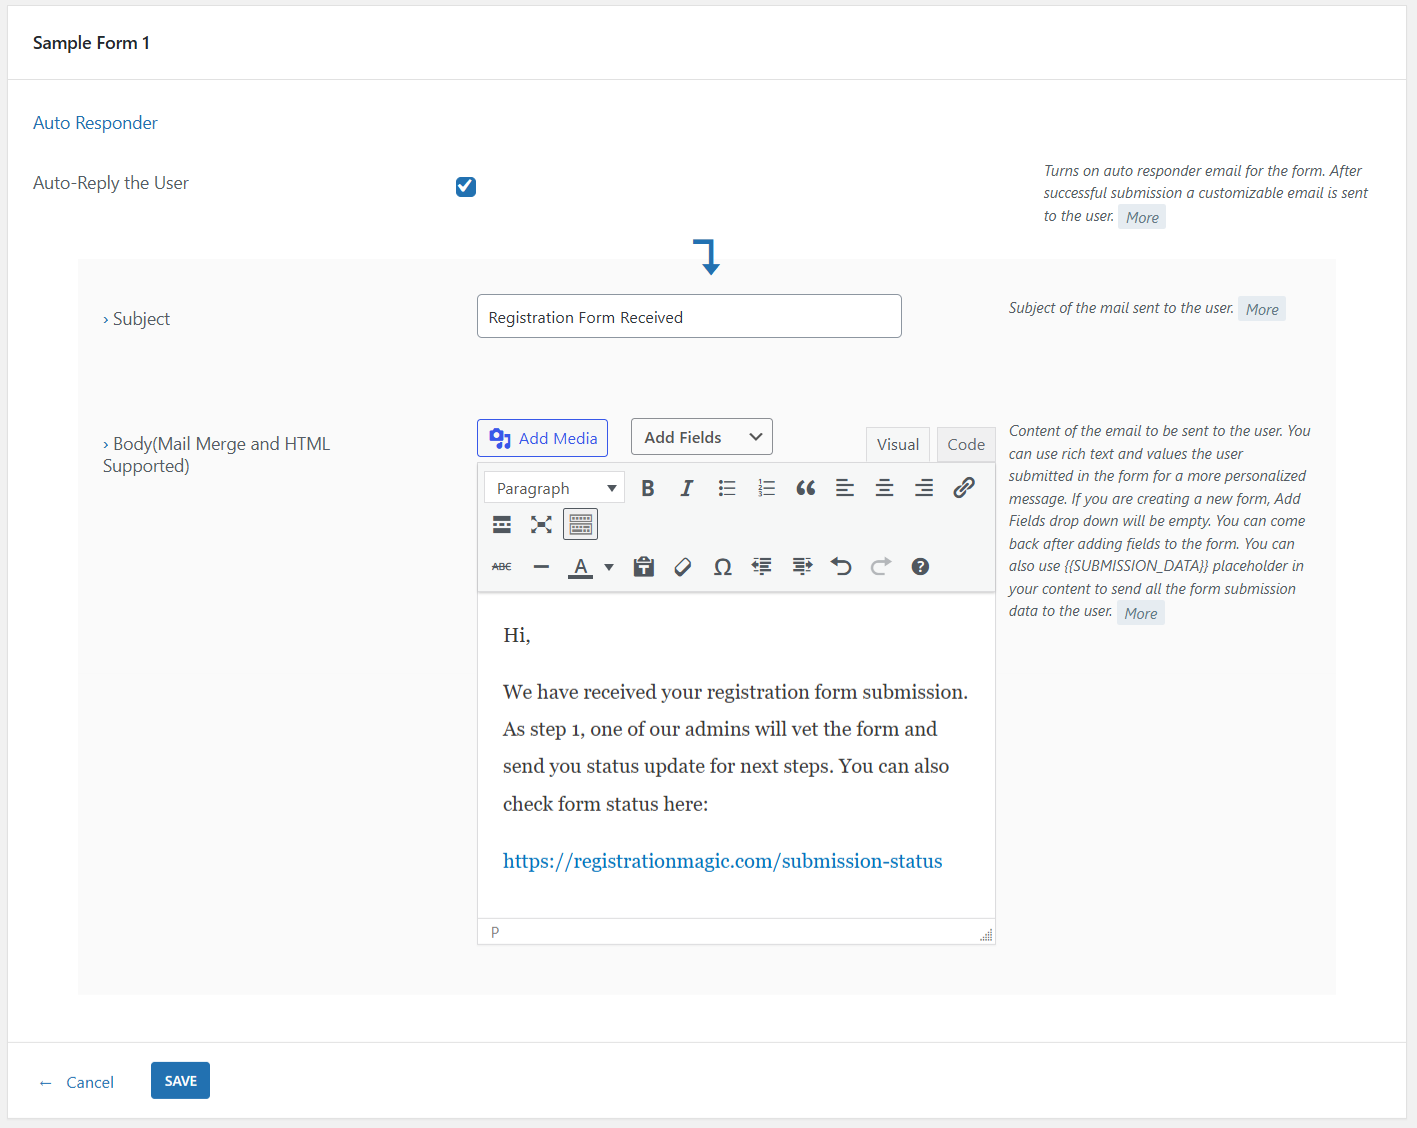
Task: Uncheck the Auto-Reply the User checkbox
Action: point(466,187)
